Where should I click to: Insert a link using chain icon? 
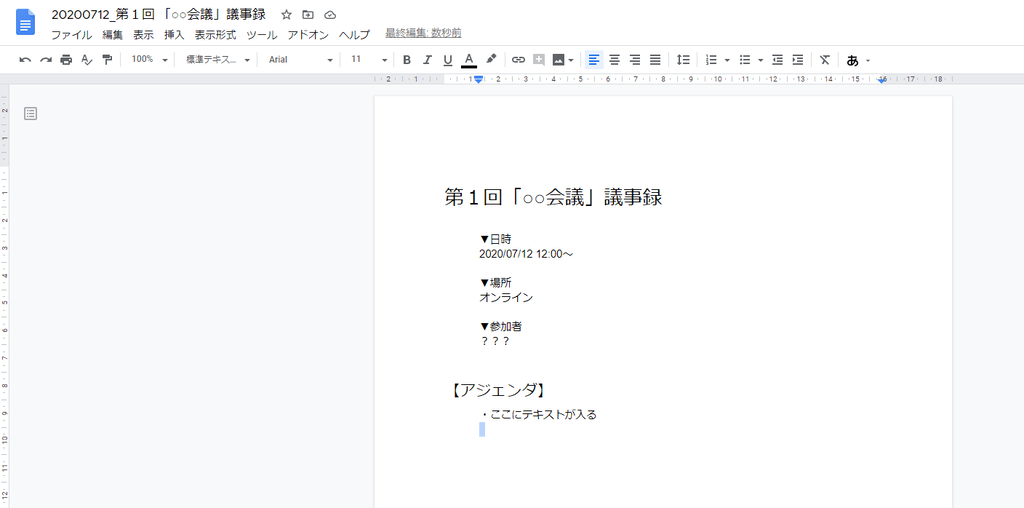pyautogui.click(x=518, y=60)
